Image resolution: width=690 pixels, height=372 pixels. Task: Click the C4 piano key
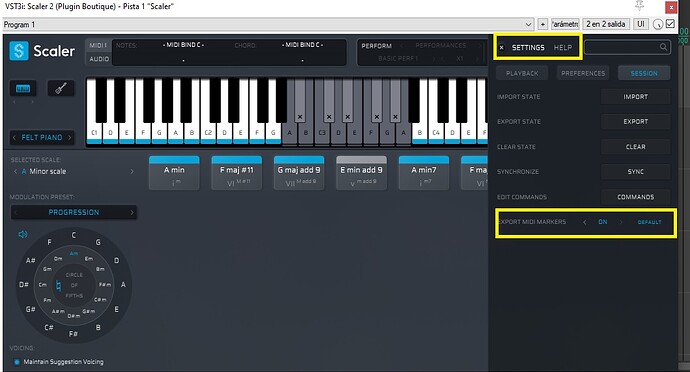[x=436, y=132]
